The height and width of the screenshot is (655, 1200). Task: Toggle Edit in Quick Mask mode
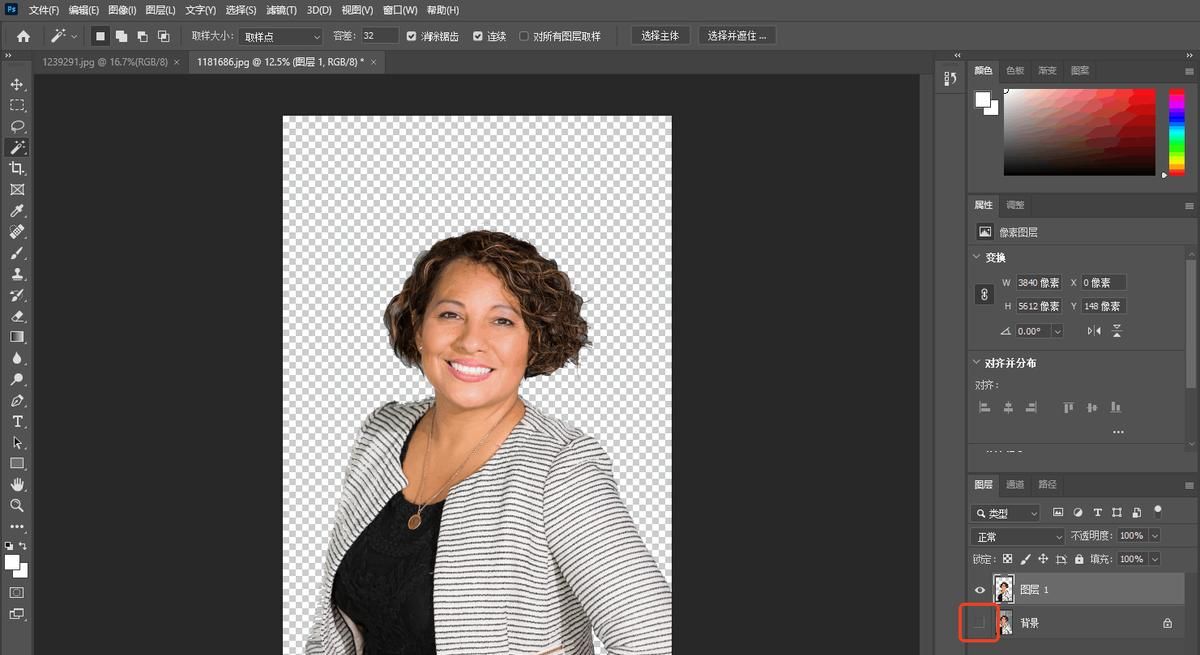point(17,592)
